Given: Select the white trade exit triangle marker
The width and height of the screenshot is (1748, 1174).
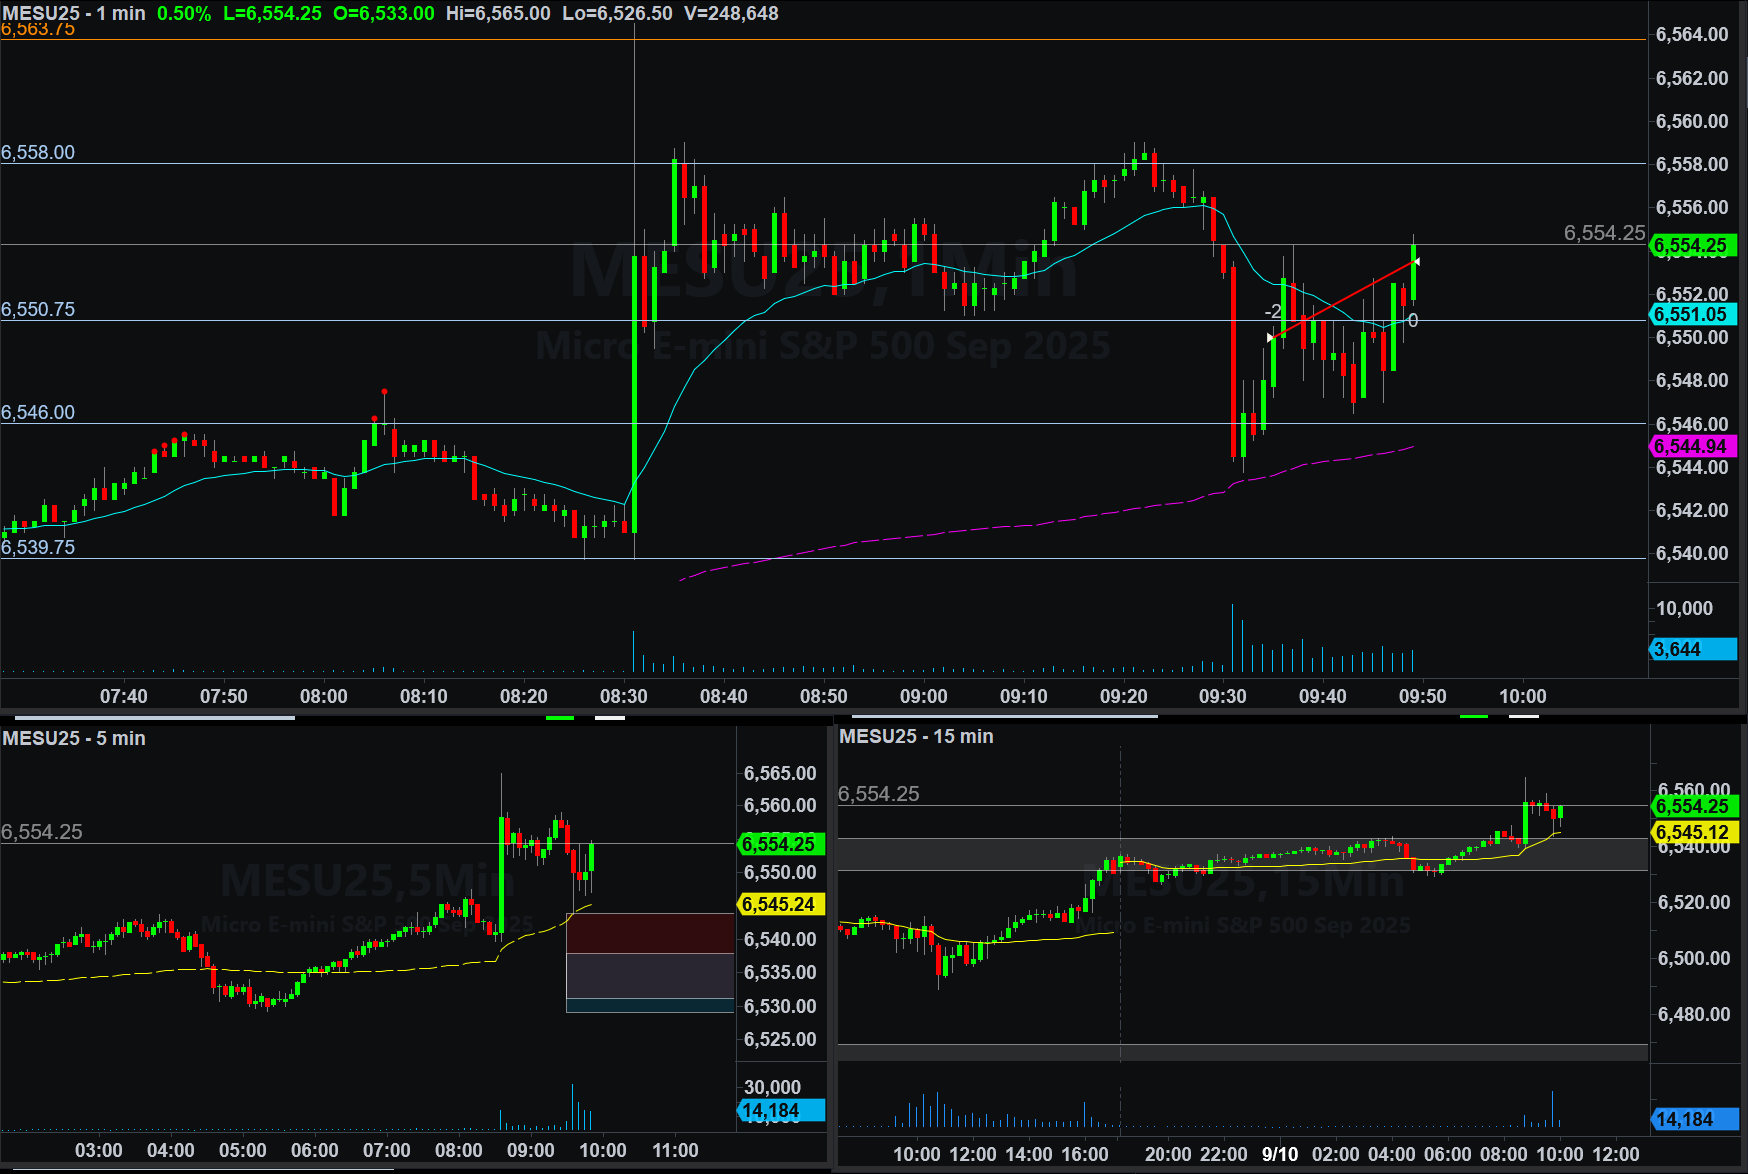Looking at the screenshot, I should click(x=1416, y=262).
